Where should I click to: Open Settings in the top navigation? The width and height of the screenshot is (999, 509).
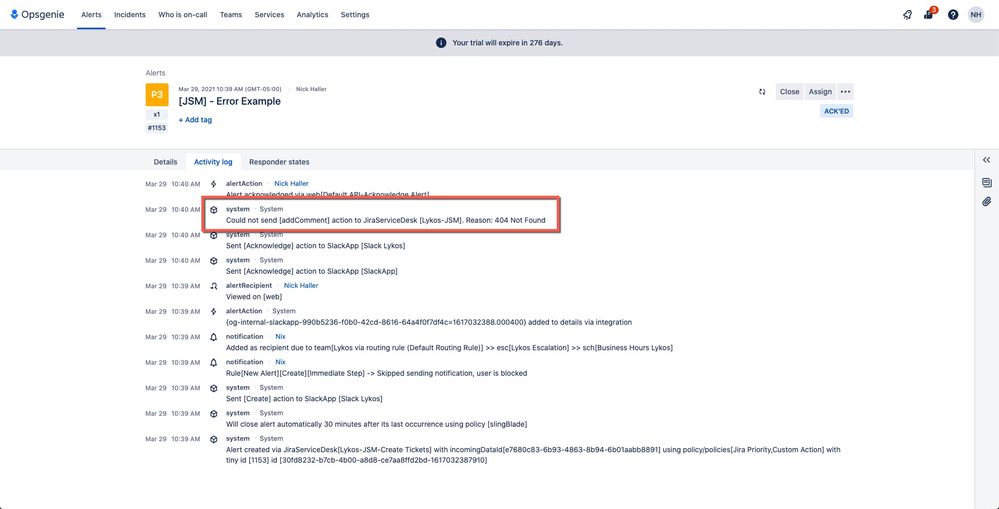tap(355, 15)
